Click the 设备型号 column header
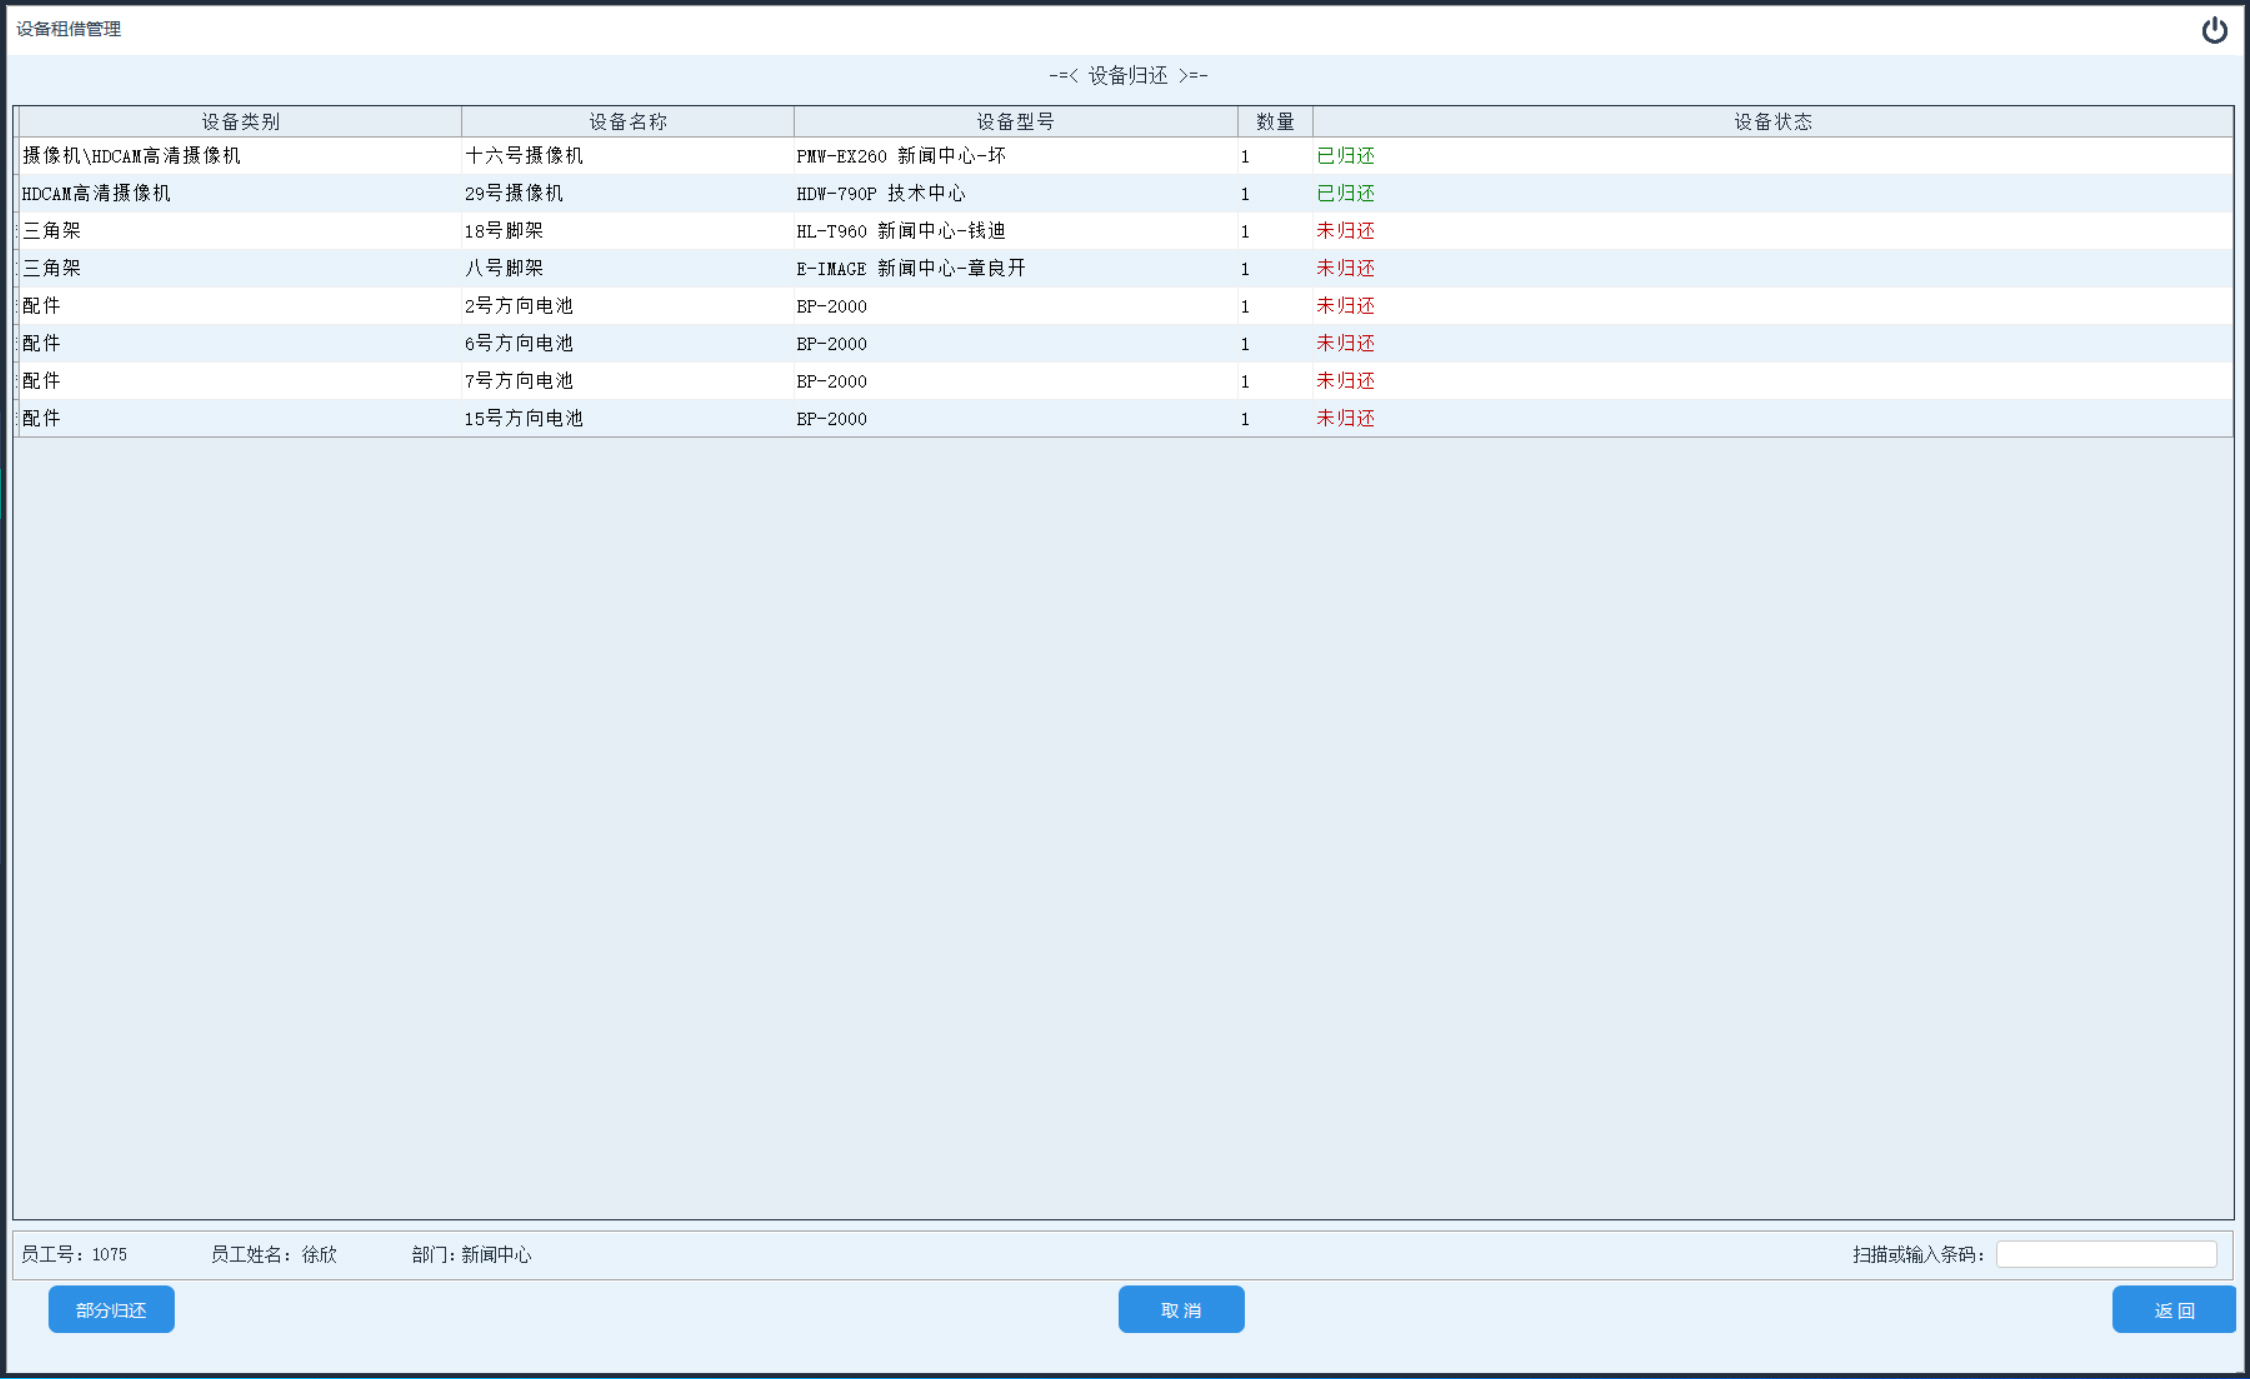Viewport: 2250px width, 1379px height. (1015, 121)
